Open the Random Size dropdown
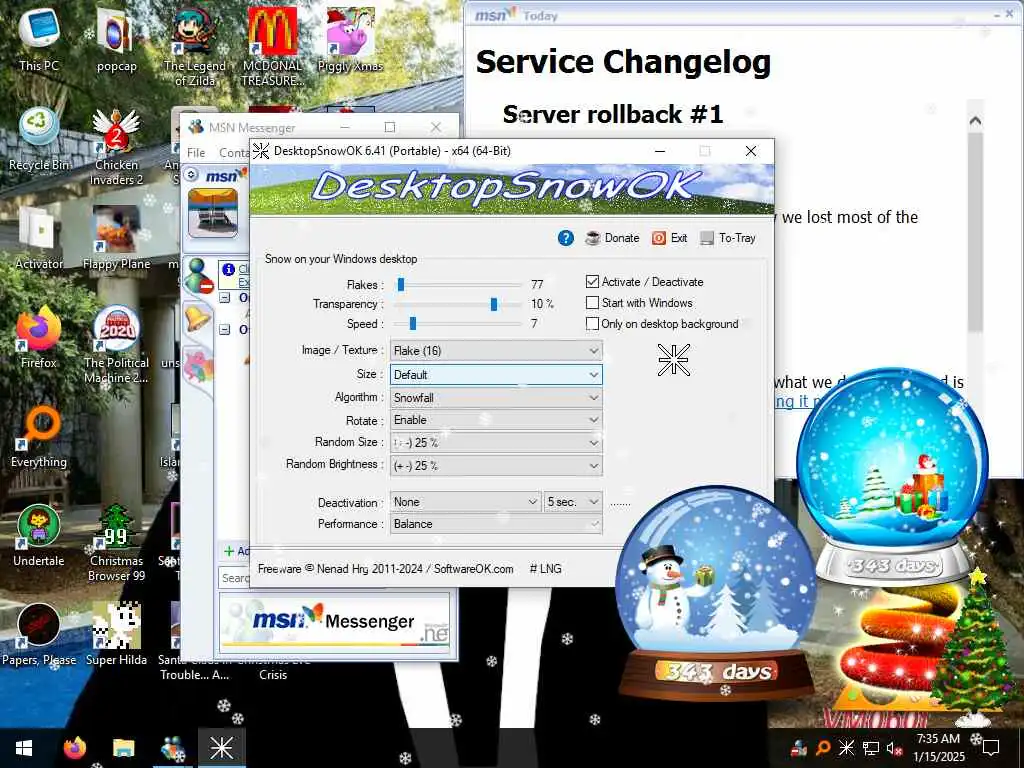 coord(496,443)
